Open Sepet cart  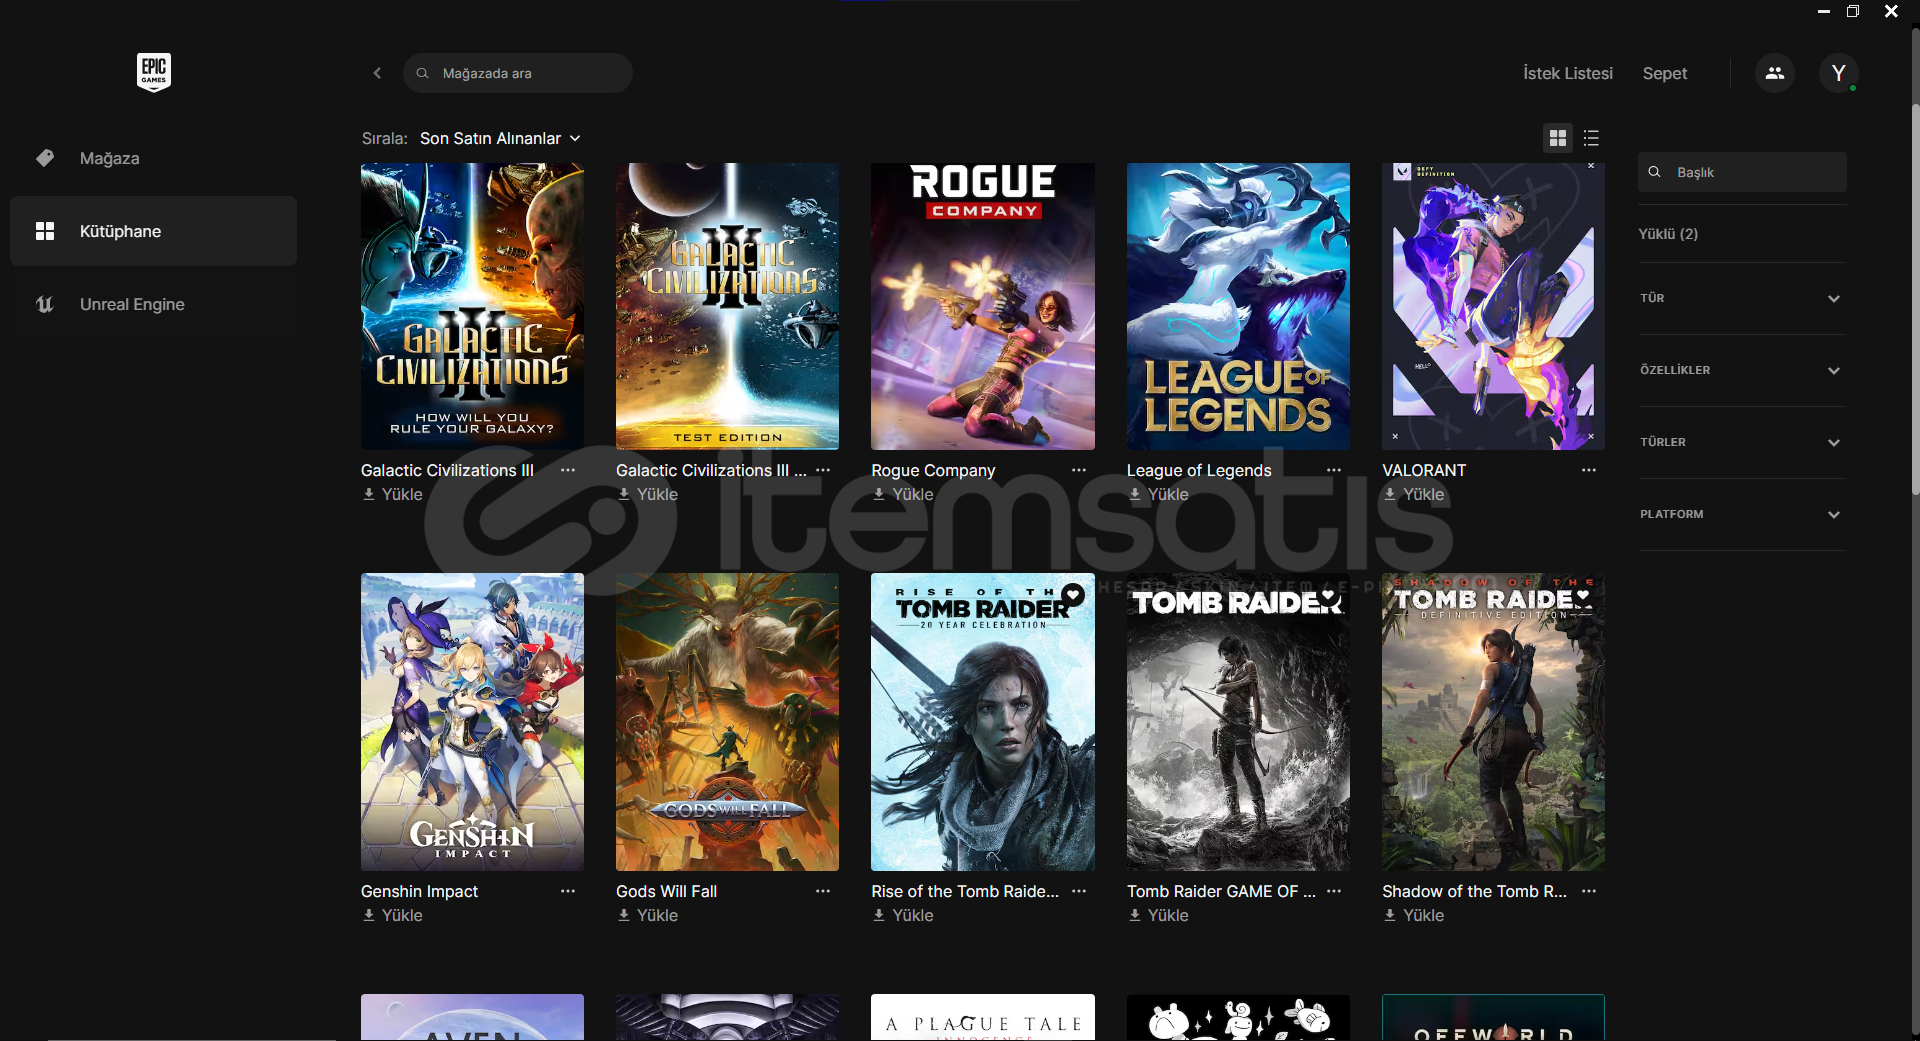(1665, 73)
